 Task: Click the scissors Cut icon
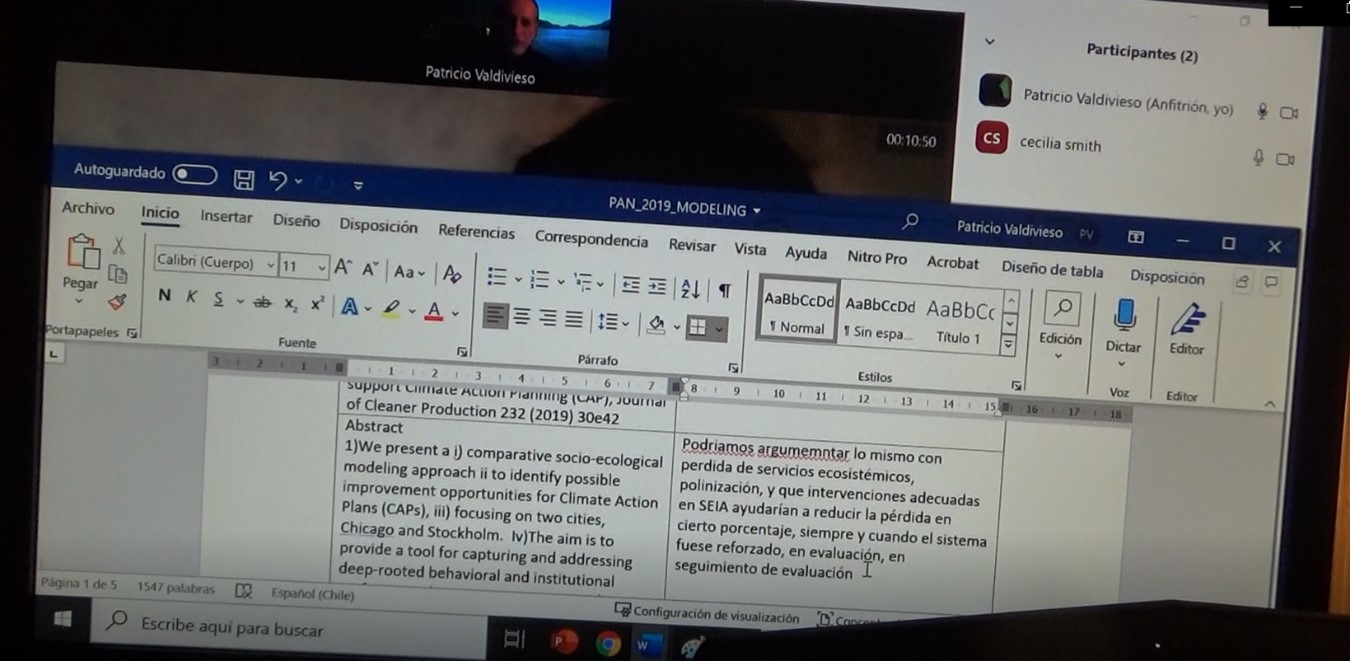[x=118, y=245]
